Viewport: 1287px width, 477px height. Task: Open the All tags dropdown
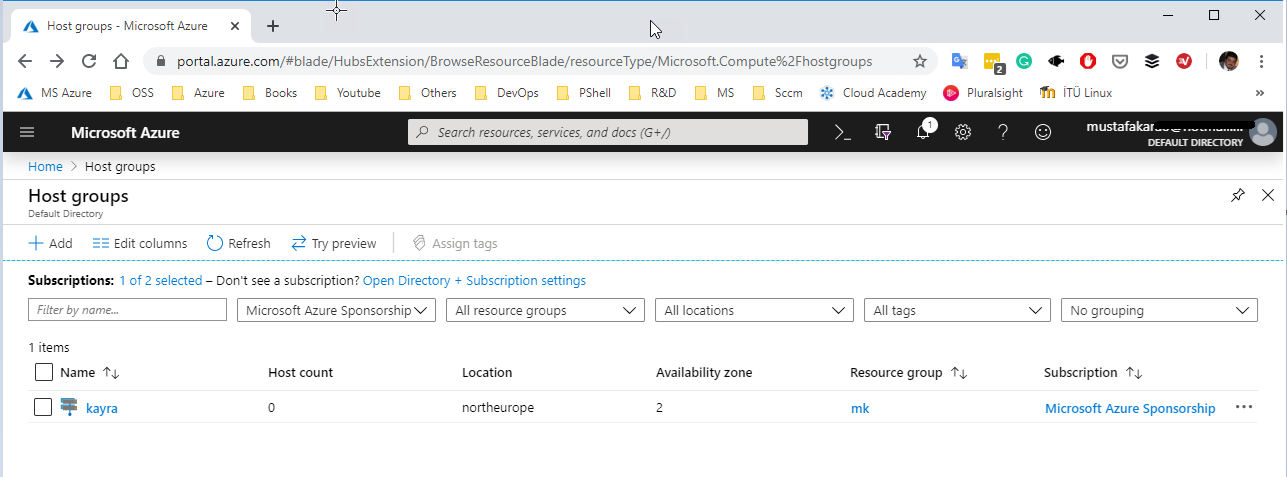tap(957, 310)
